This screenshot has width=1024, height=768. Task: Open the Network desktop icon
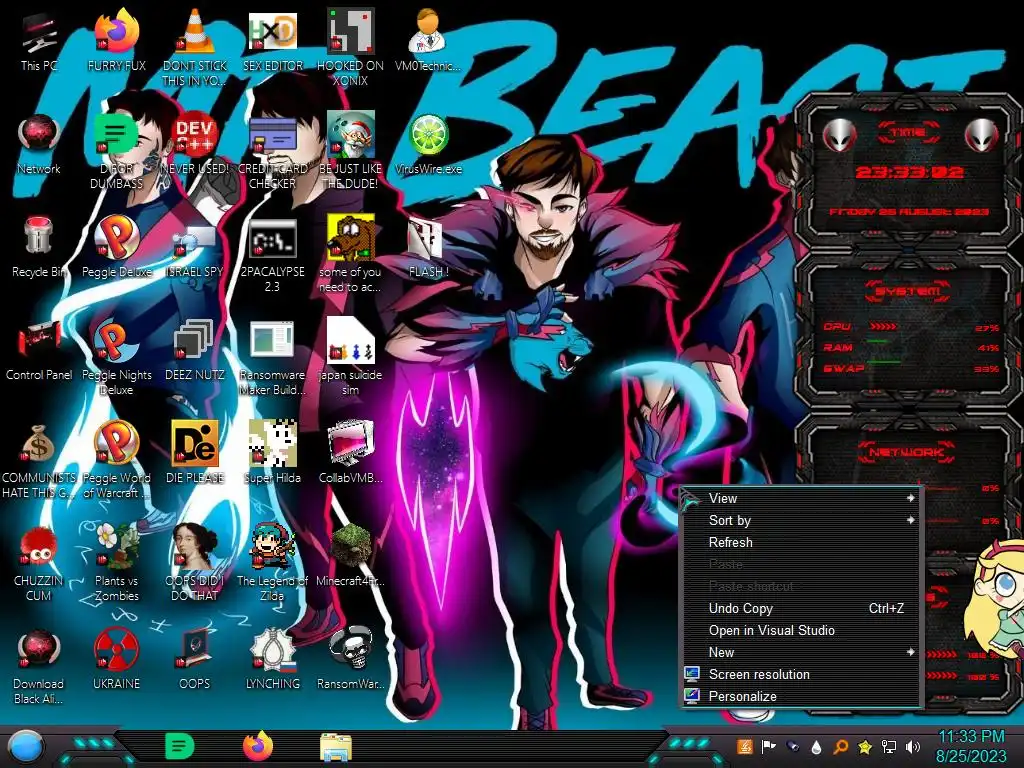click(x=39, y=144)
